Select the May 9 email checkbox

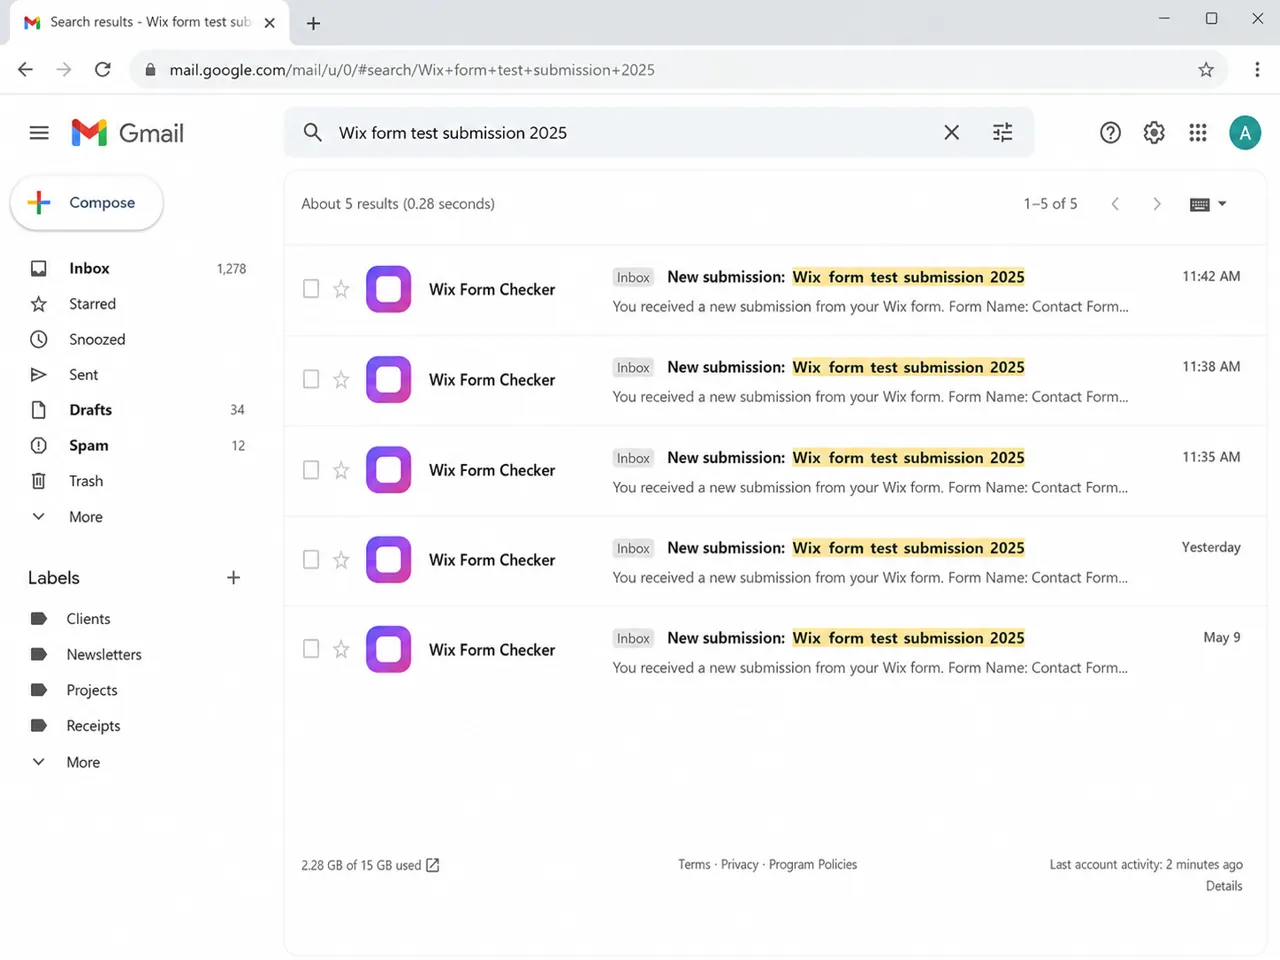pos(311,649)
